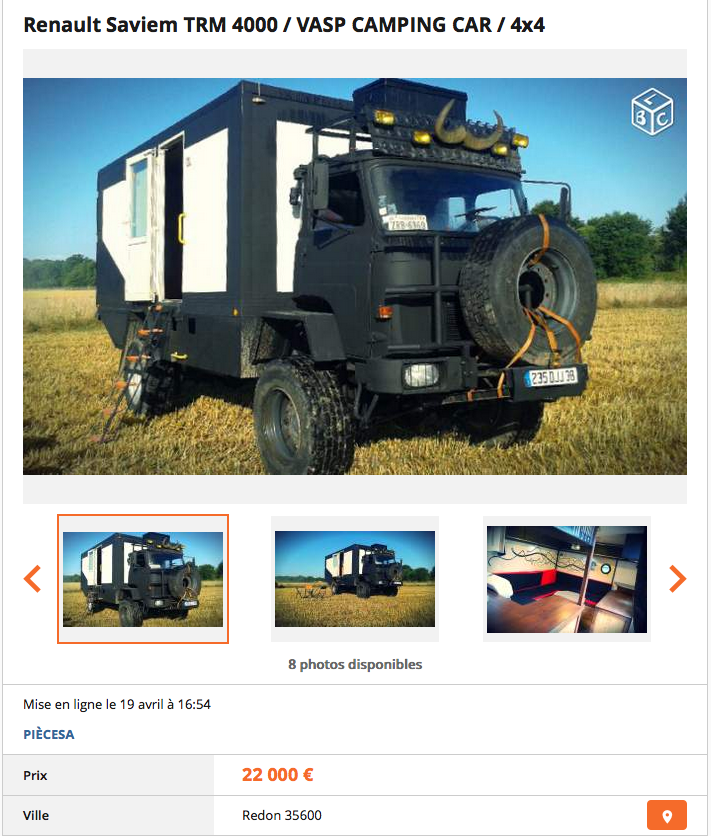Select the first truck thumbnail
Viewport: 711px width, 836px height.
[143, 579]
